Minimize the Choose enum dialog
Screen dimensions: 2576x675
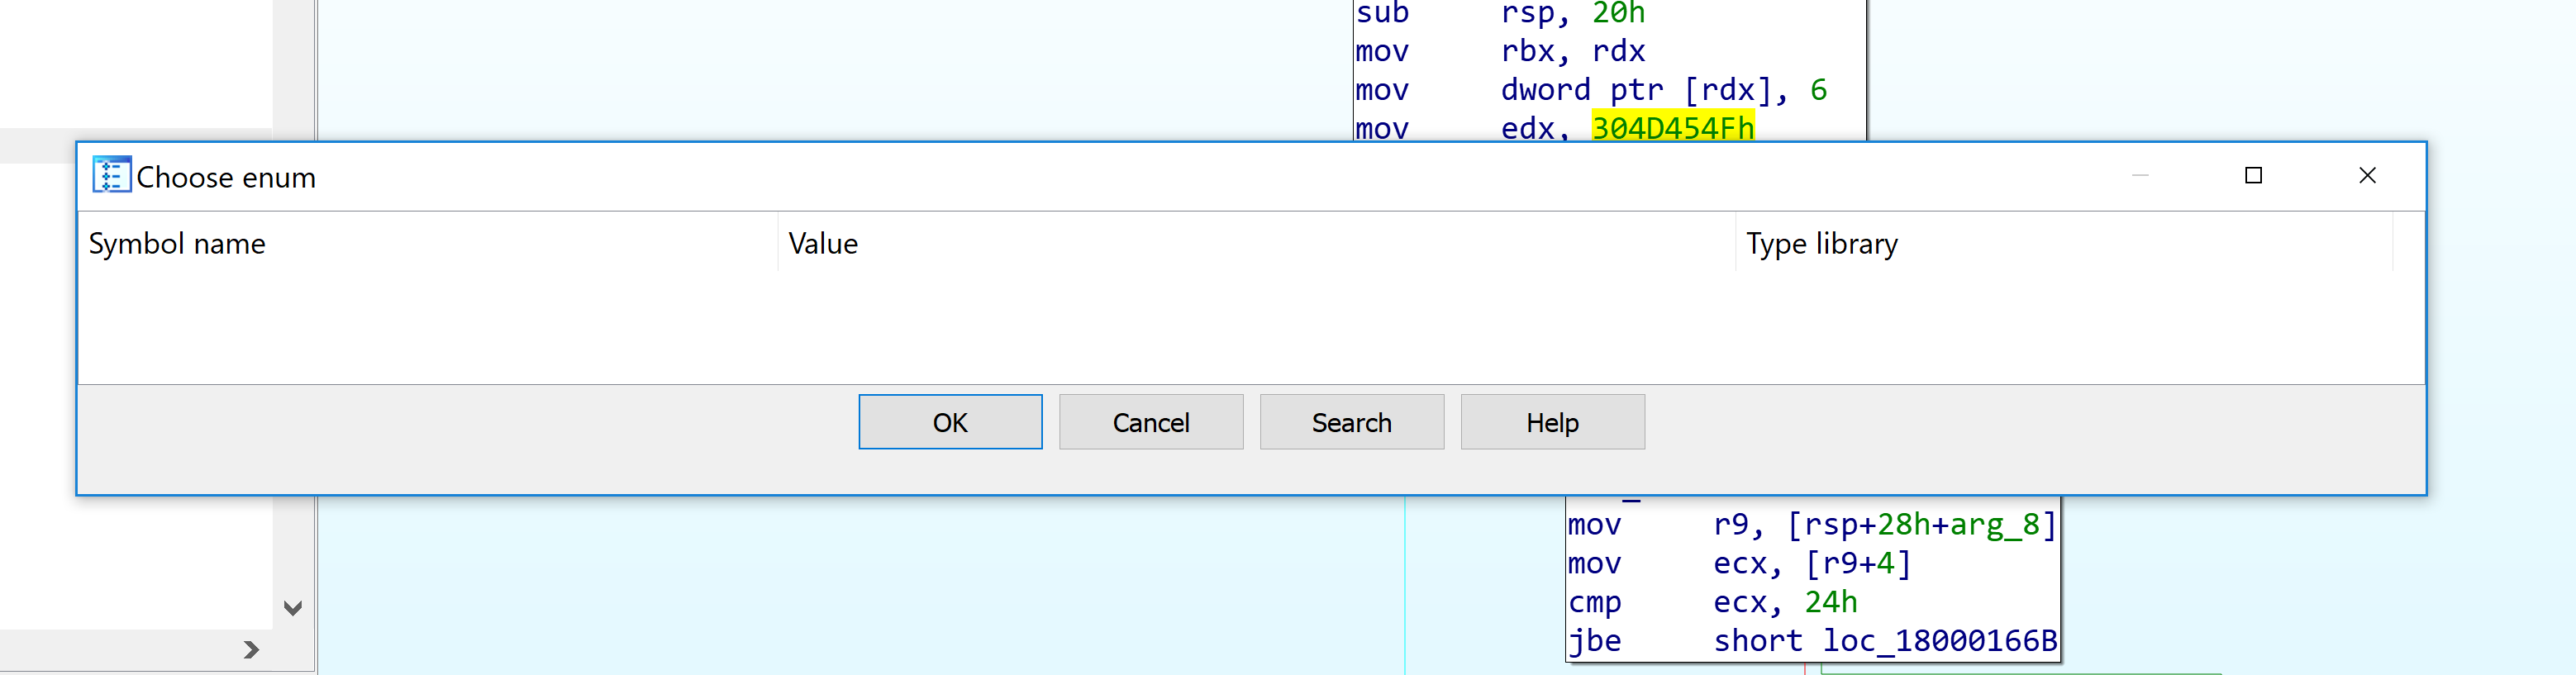[x=2140, y=175]
